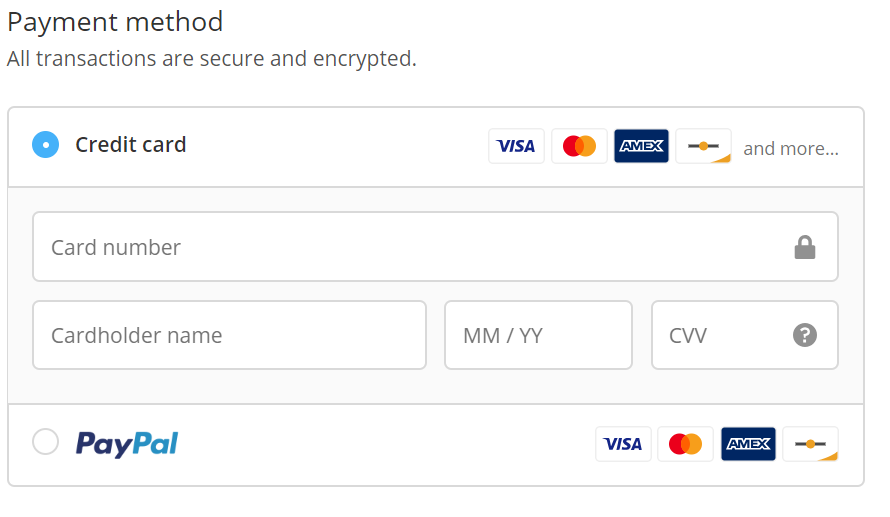Click the padlock icon in Card number field

pyautogui.click(x=804, y=247)
